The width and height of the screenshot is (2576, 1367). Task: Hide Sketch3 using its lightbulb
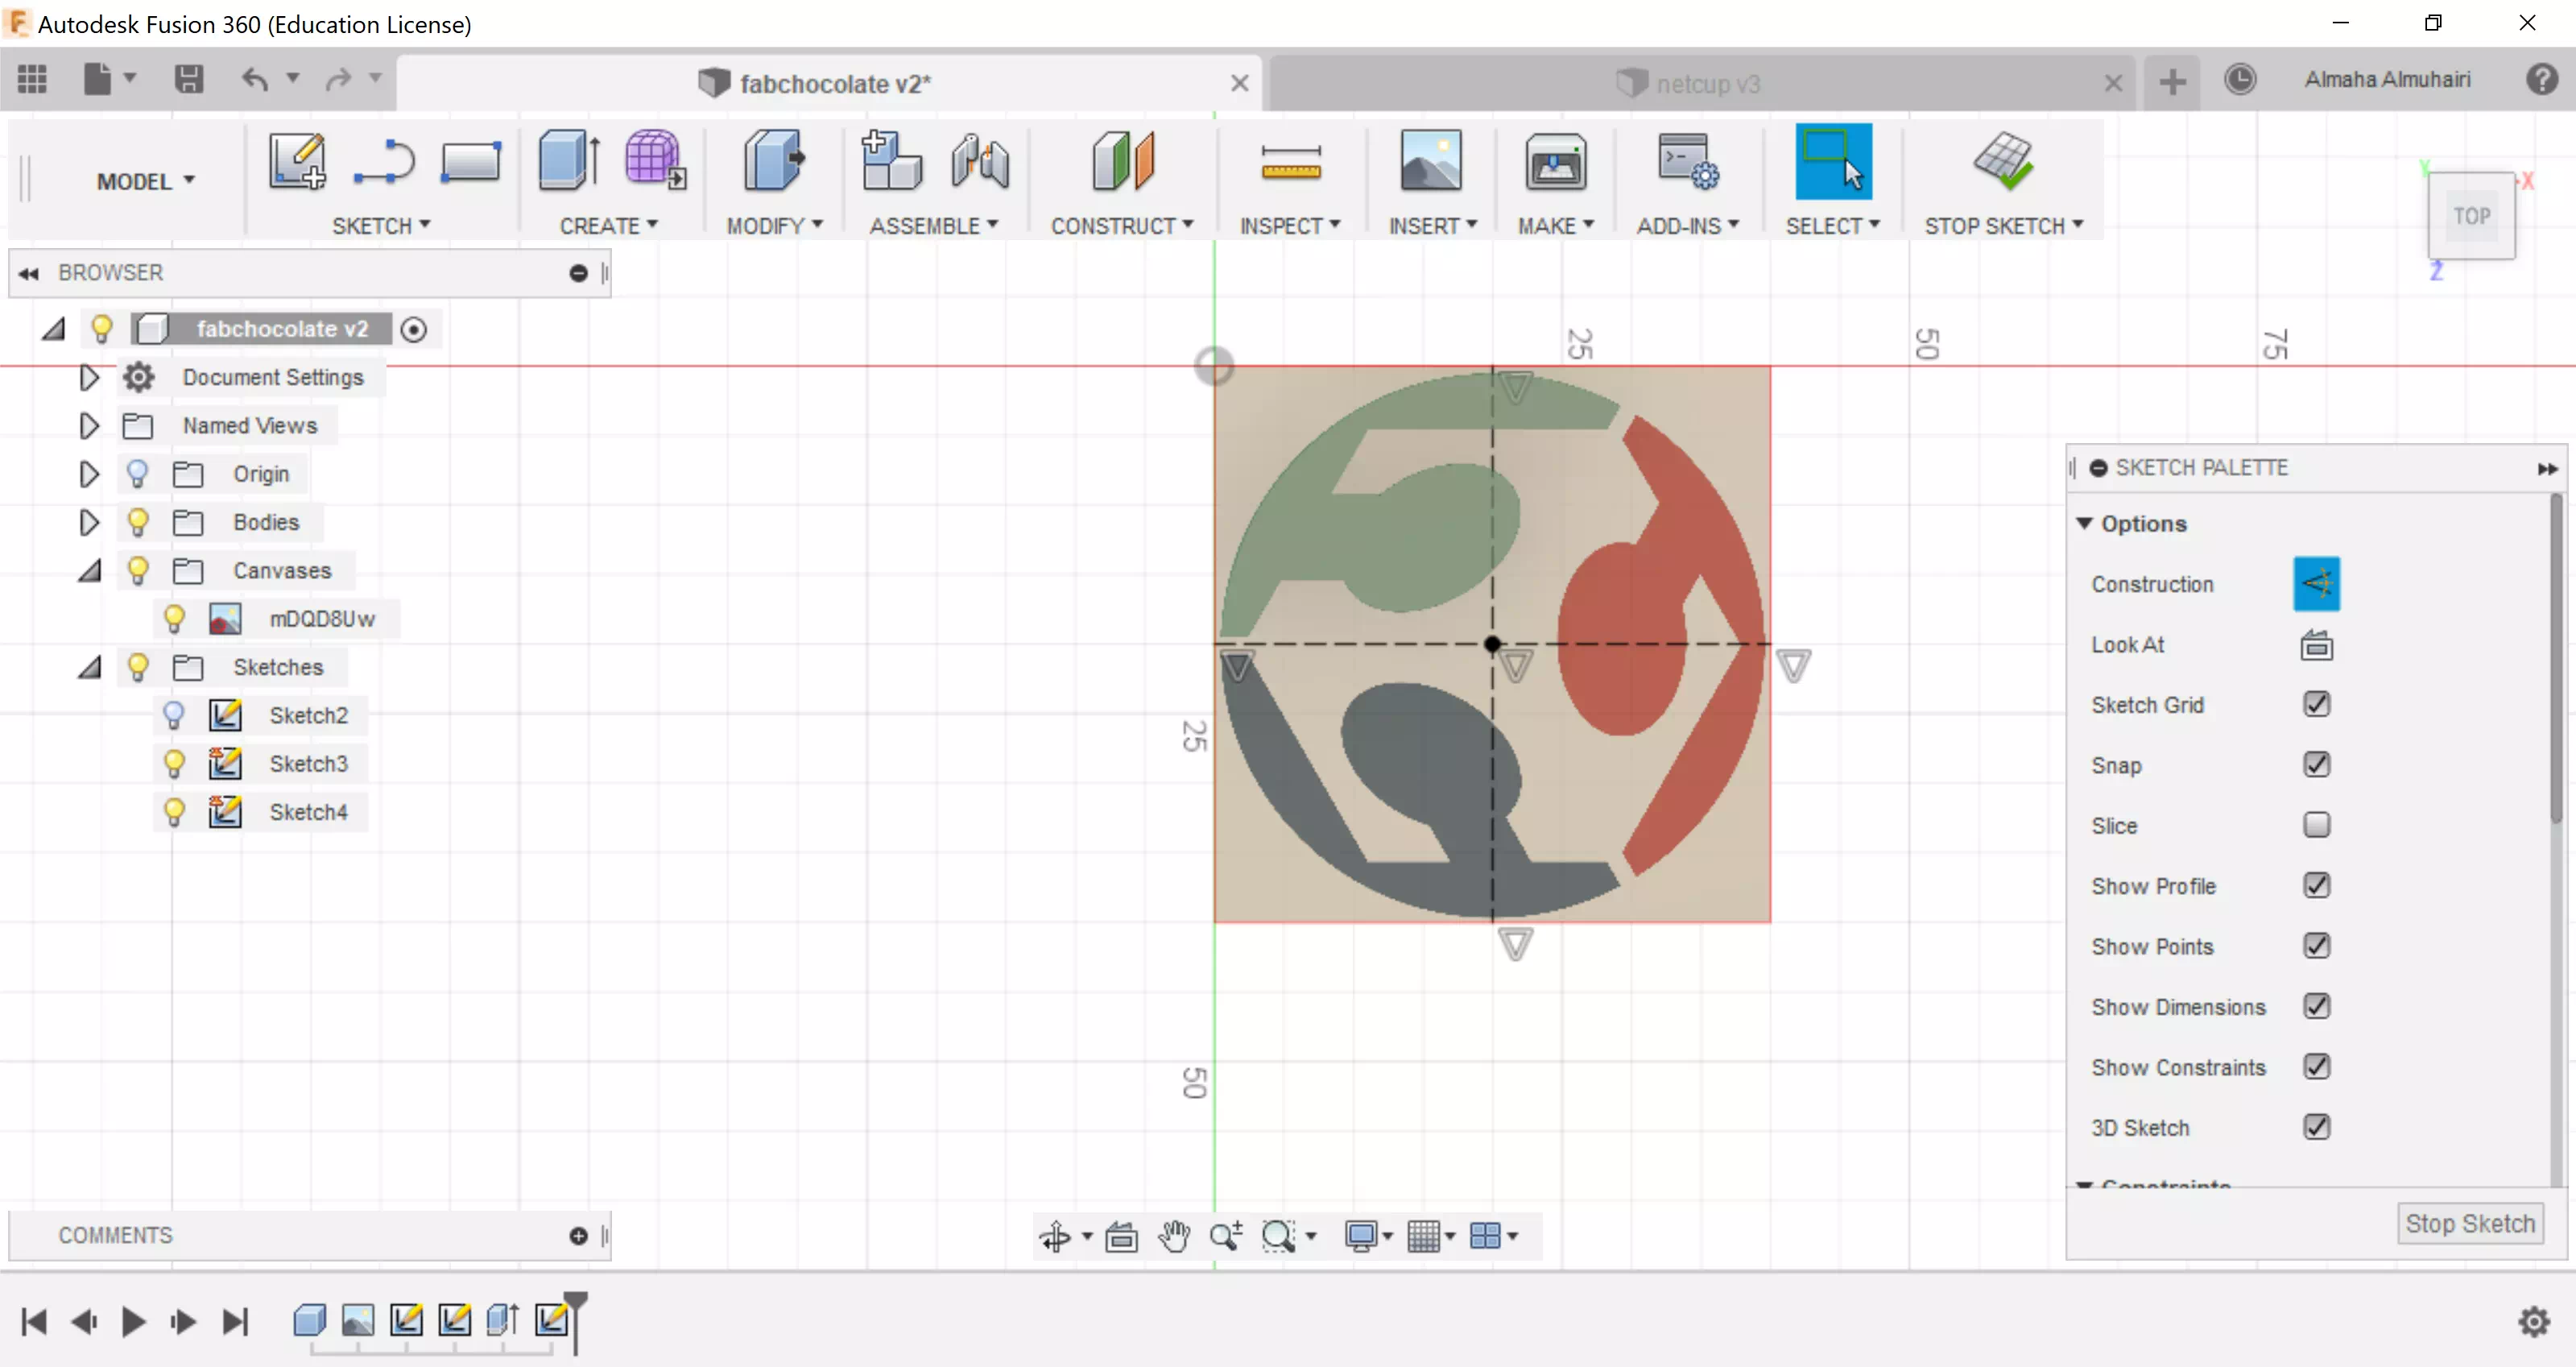(x=174, y=764)
